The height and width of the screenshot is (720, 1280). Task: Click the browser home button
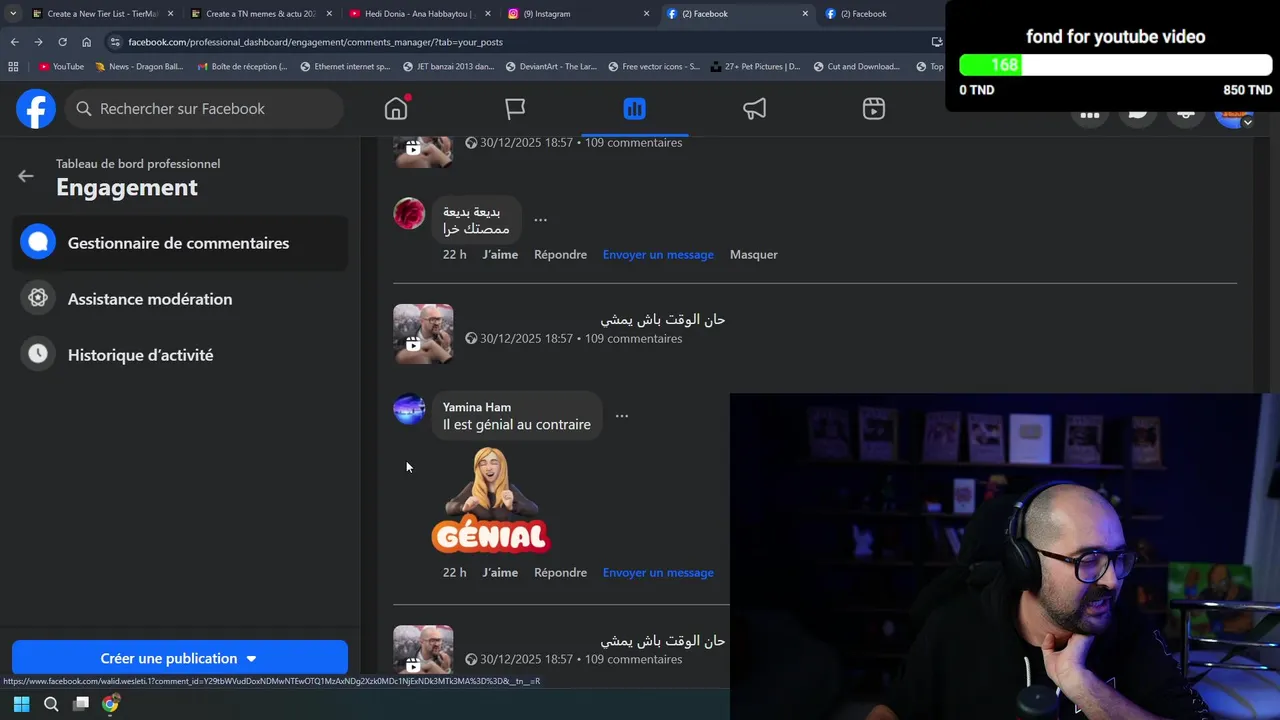(x=87, y=42)
